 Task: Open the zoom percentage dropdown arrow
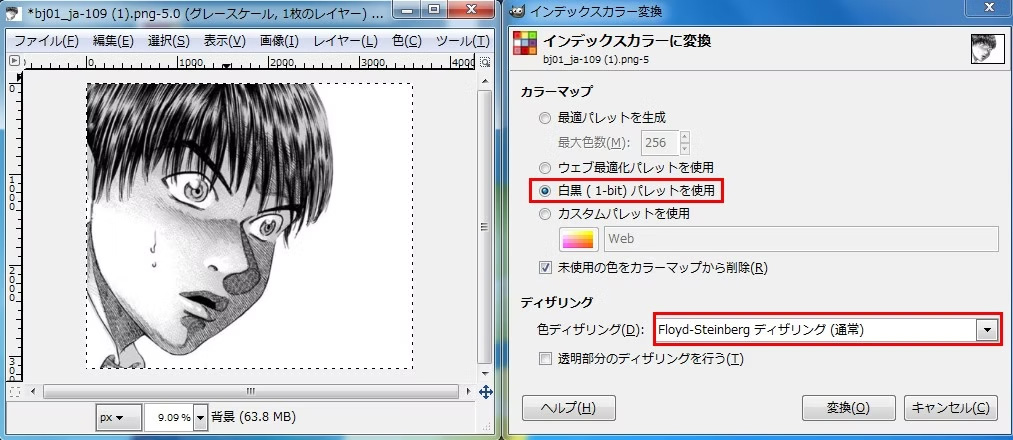click(x=200, y=417)
